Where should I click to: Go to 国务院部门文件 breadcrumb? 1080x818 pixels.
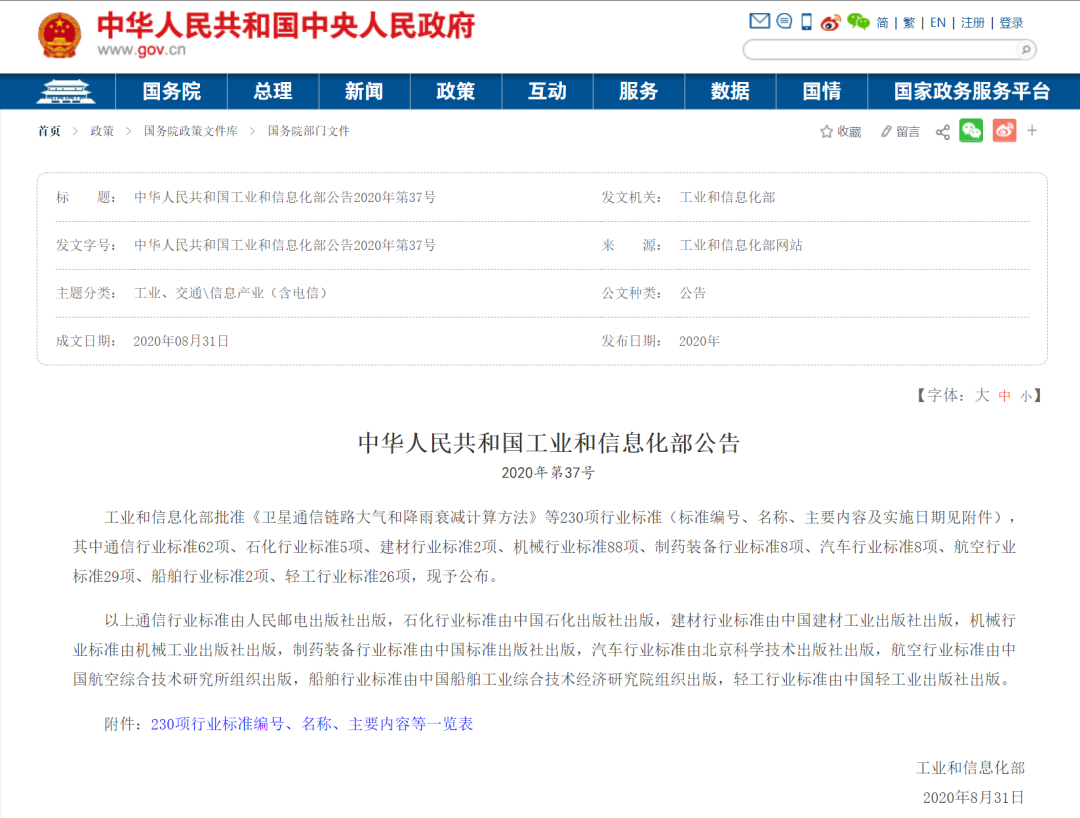pos(309,131)
